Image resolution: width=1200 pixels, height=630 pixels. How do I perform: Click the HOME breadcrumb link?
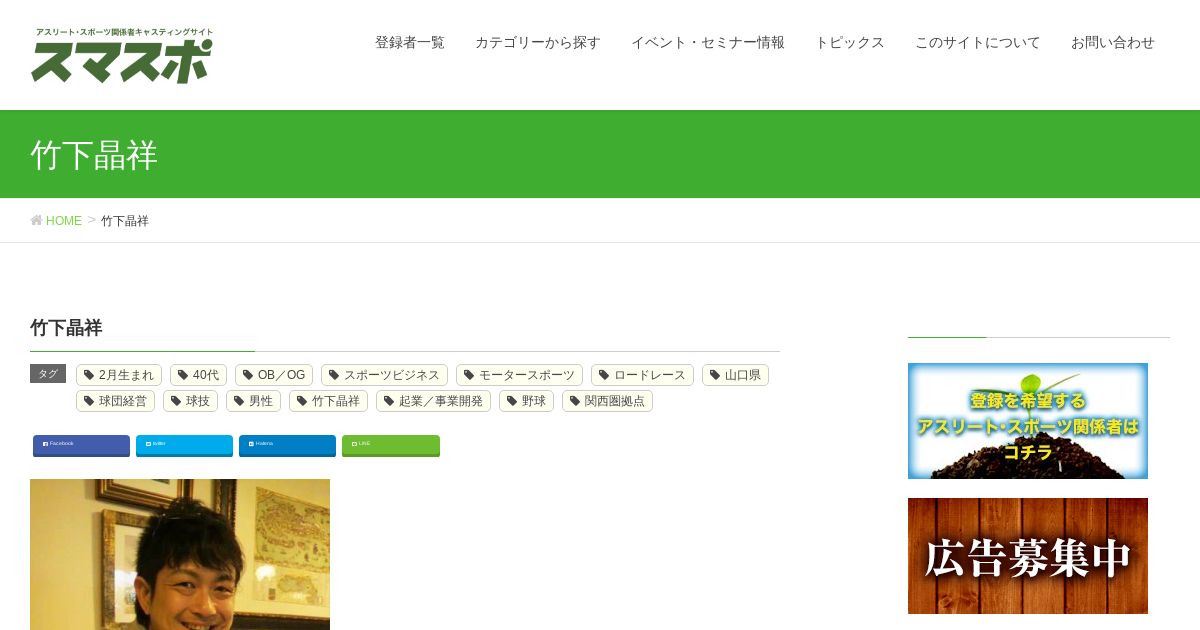pyautogui.click(x=64, y=221)
